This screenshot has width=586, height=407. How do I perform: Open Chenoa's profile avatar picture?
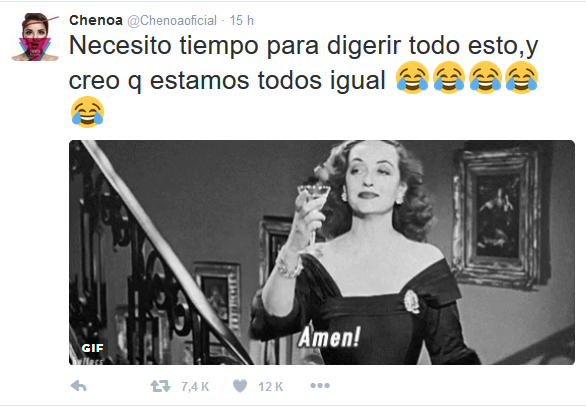(x=35, y=37)
